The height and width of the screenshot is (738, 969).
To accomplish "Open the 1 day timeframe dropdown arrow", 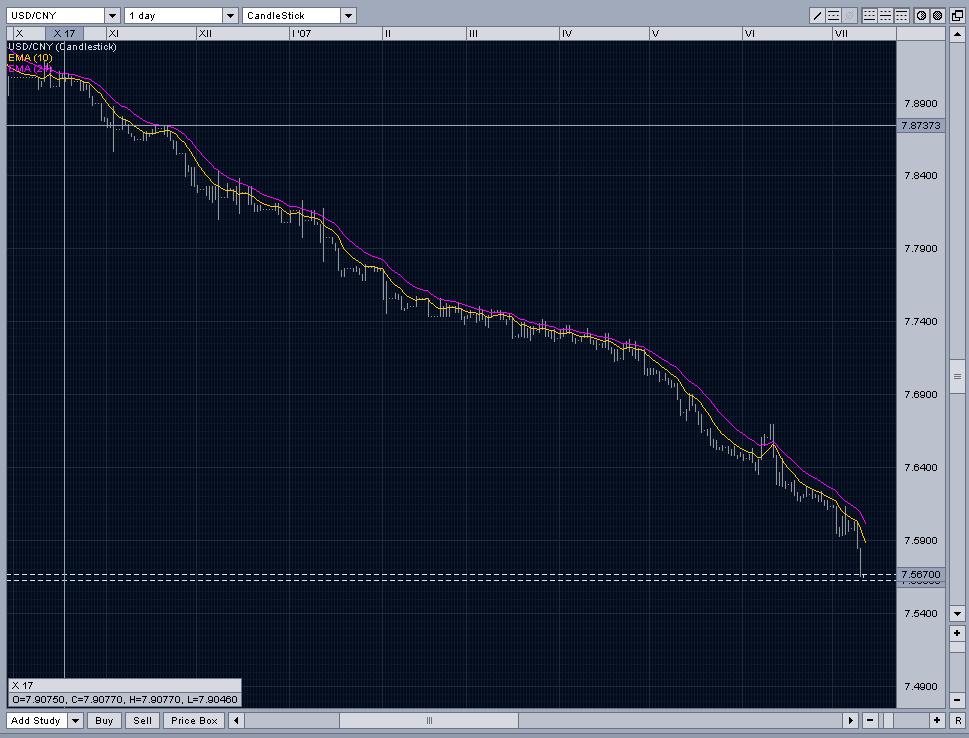I will tap(230, 15).
